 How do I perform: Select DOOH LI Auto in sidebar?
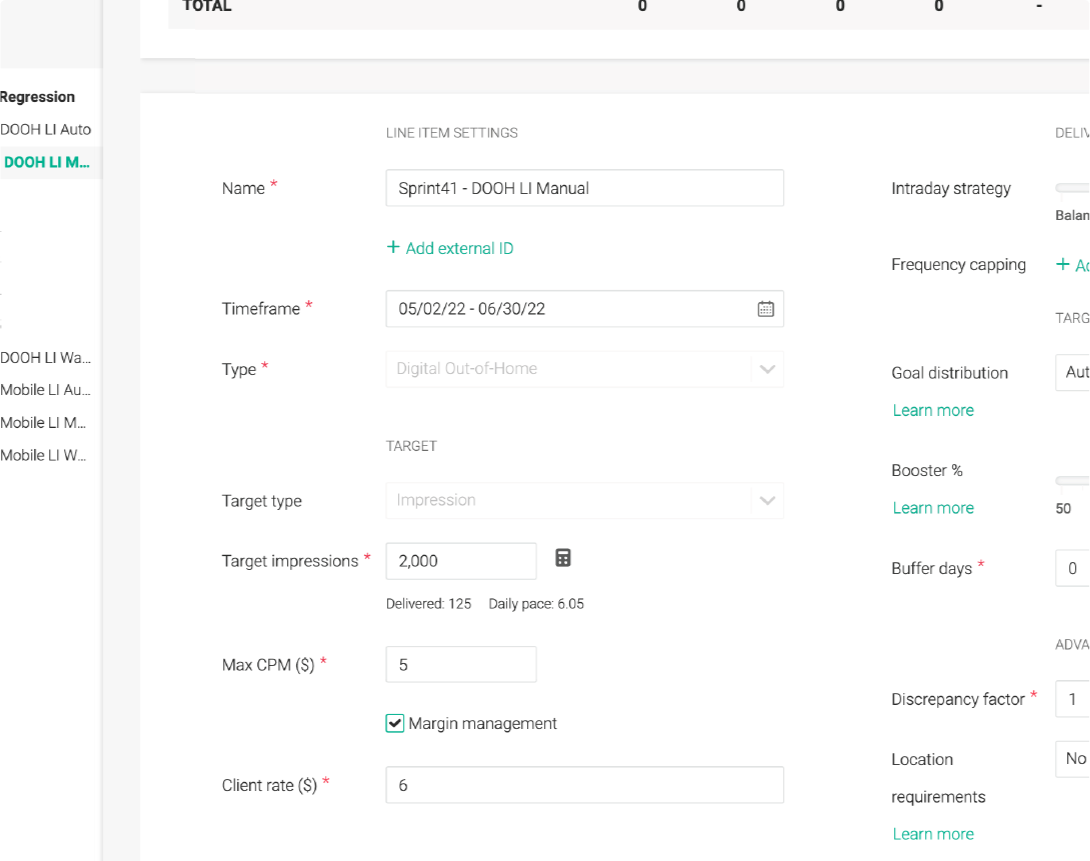tap(46, 129)
